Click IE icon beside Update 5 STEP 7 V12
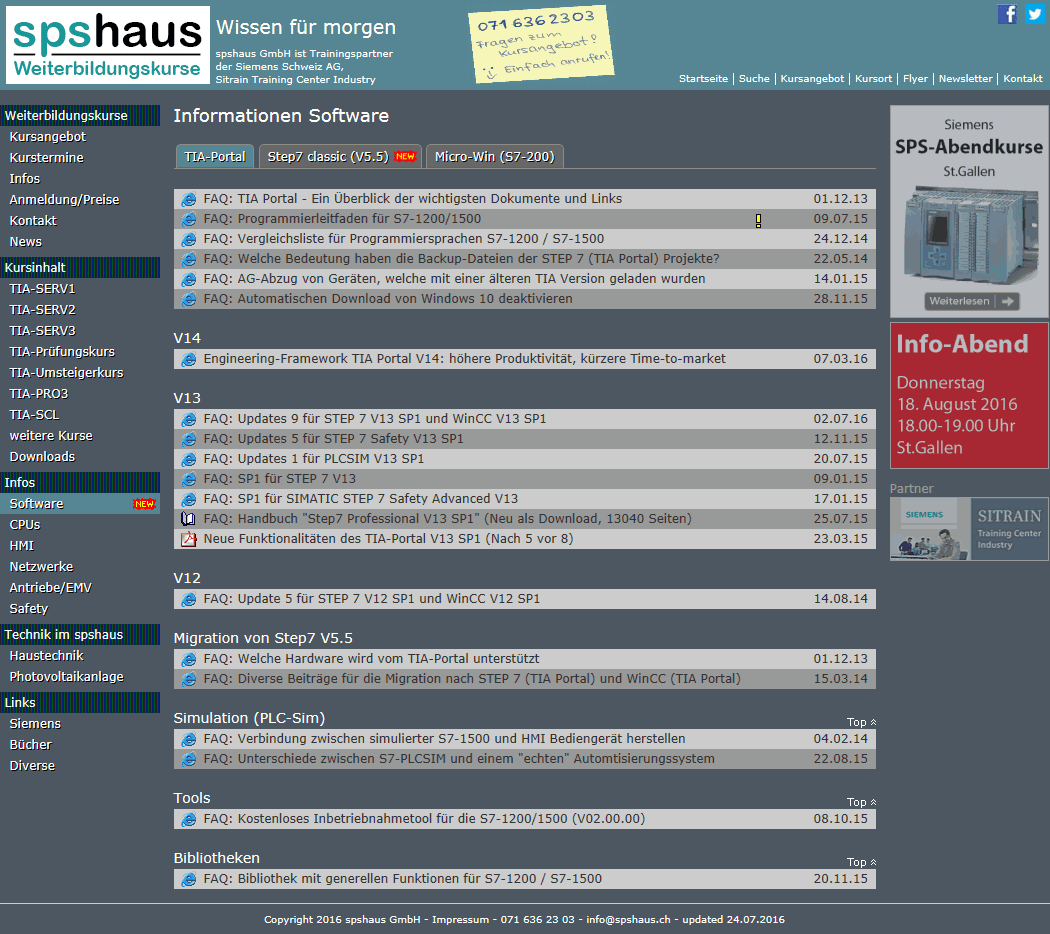Screen dimensions: 1050x934 pos(189,599)
